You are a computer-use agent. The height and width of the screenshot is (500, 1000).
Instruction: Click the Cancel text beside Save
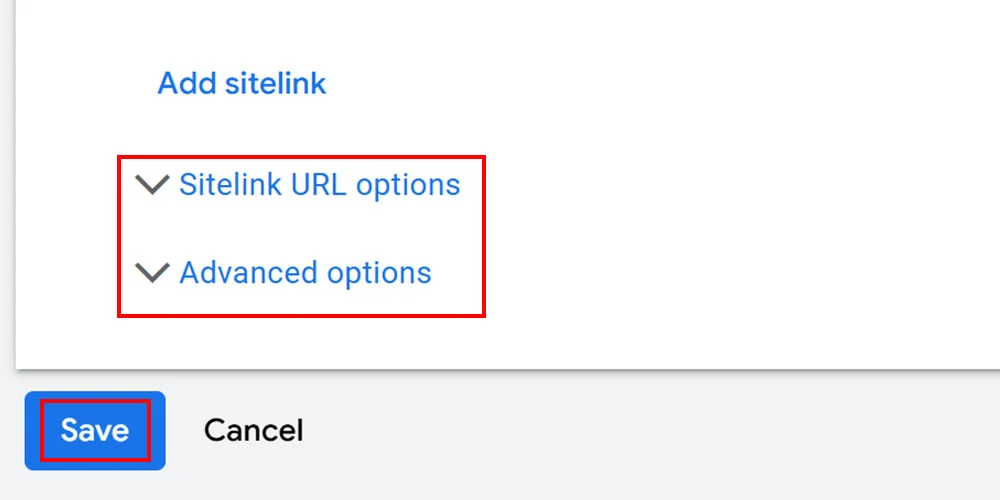(x=253, y=430)
